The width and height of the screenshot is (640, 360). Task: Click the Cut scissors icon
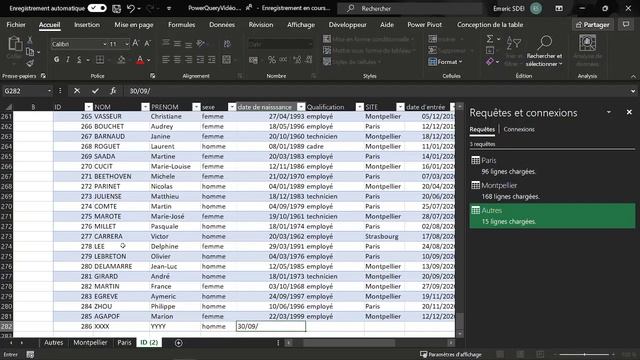30,40
